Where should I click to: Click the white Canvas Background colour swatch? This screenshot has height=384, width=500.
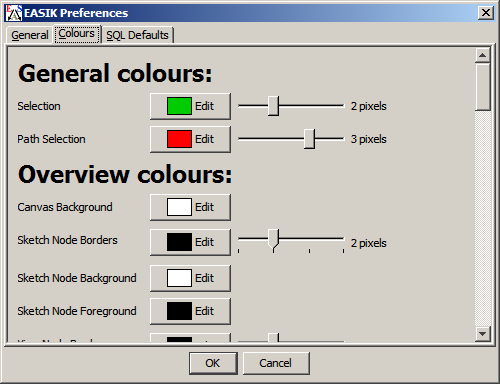[x=179, y=207]
